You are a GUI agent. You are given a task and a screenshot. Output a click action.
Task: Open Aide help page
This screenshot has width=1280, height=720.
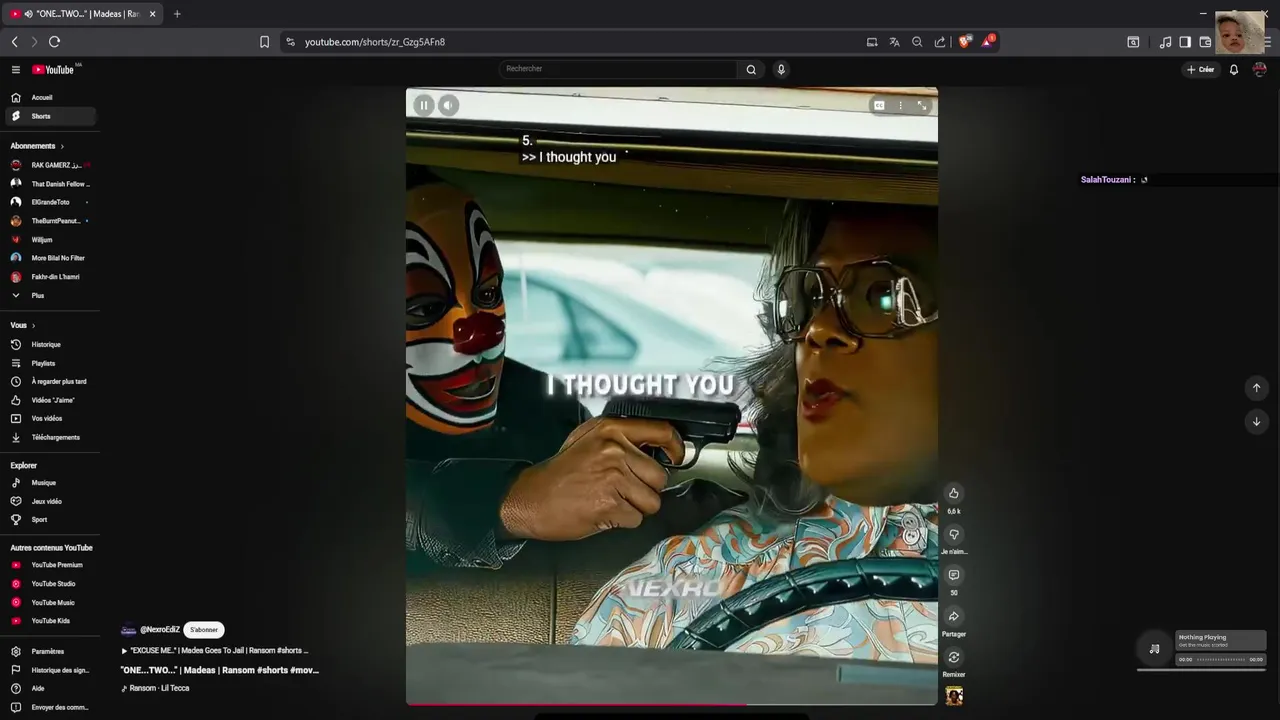pyautogui.click(x=50, y=688)
